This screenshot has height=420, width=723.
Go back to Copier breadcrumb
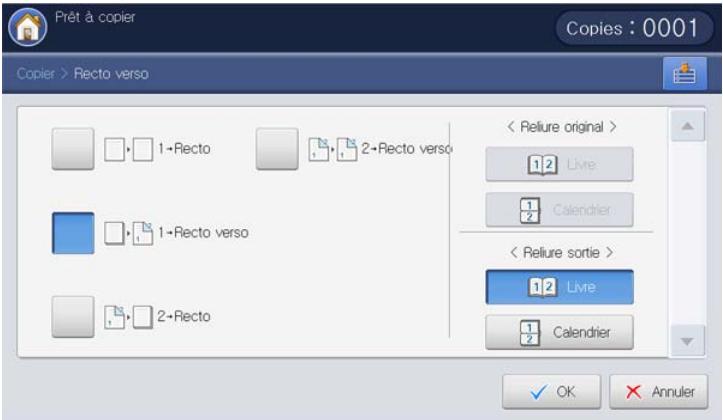pos(36,73)
